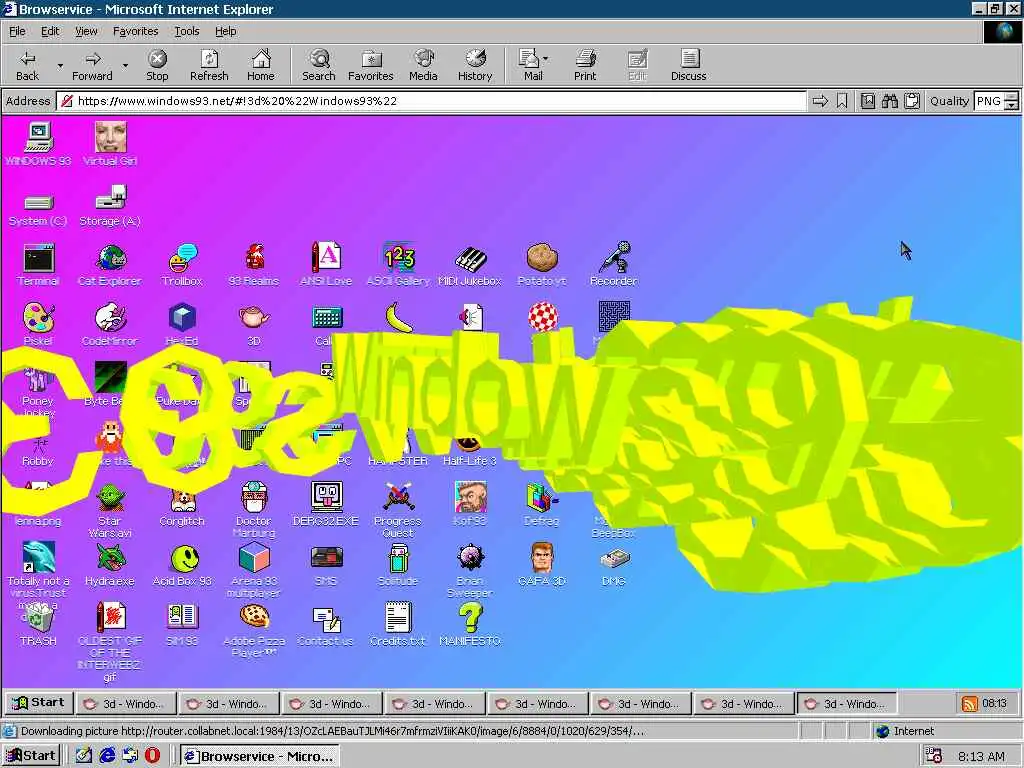Click inside the Address URL field

coord(431,101)
